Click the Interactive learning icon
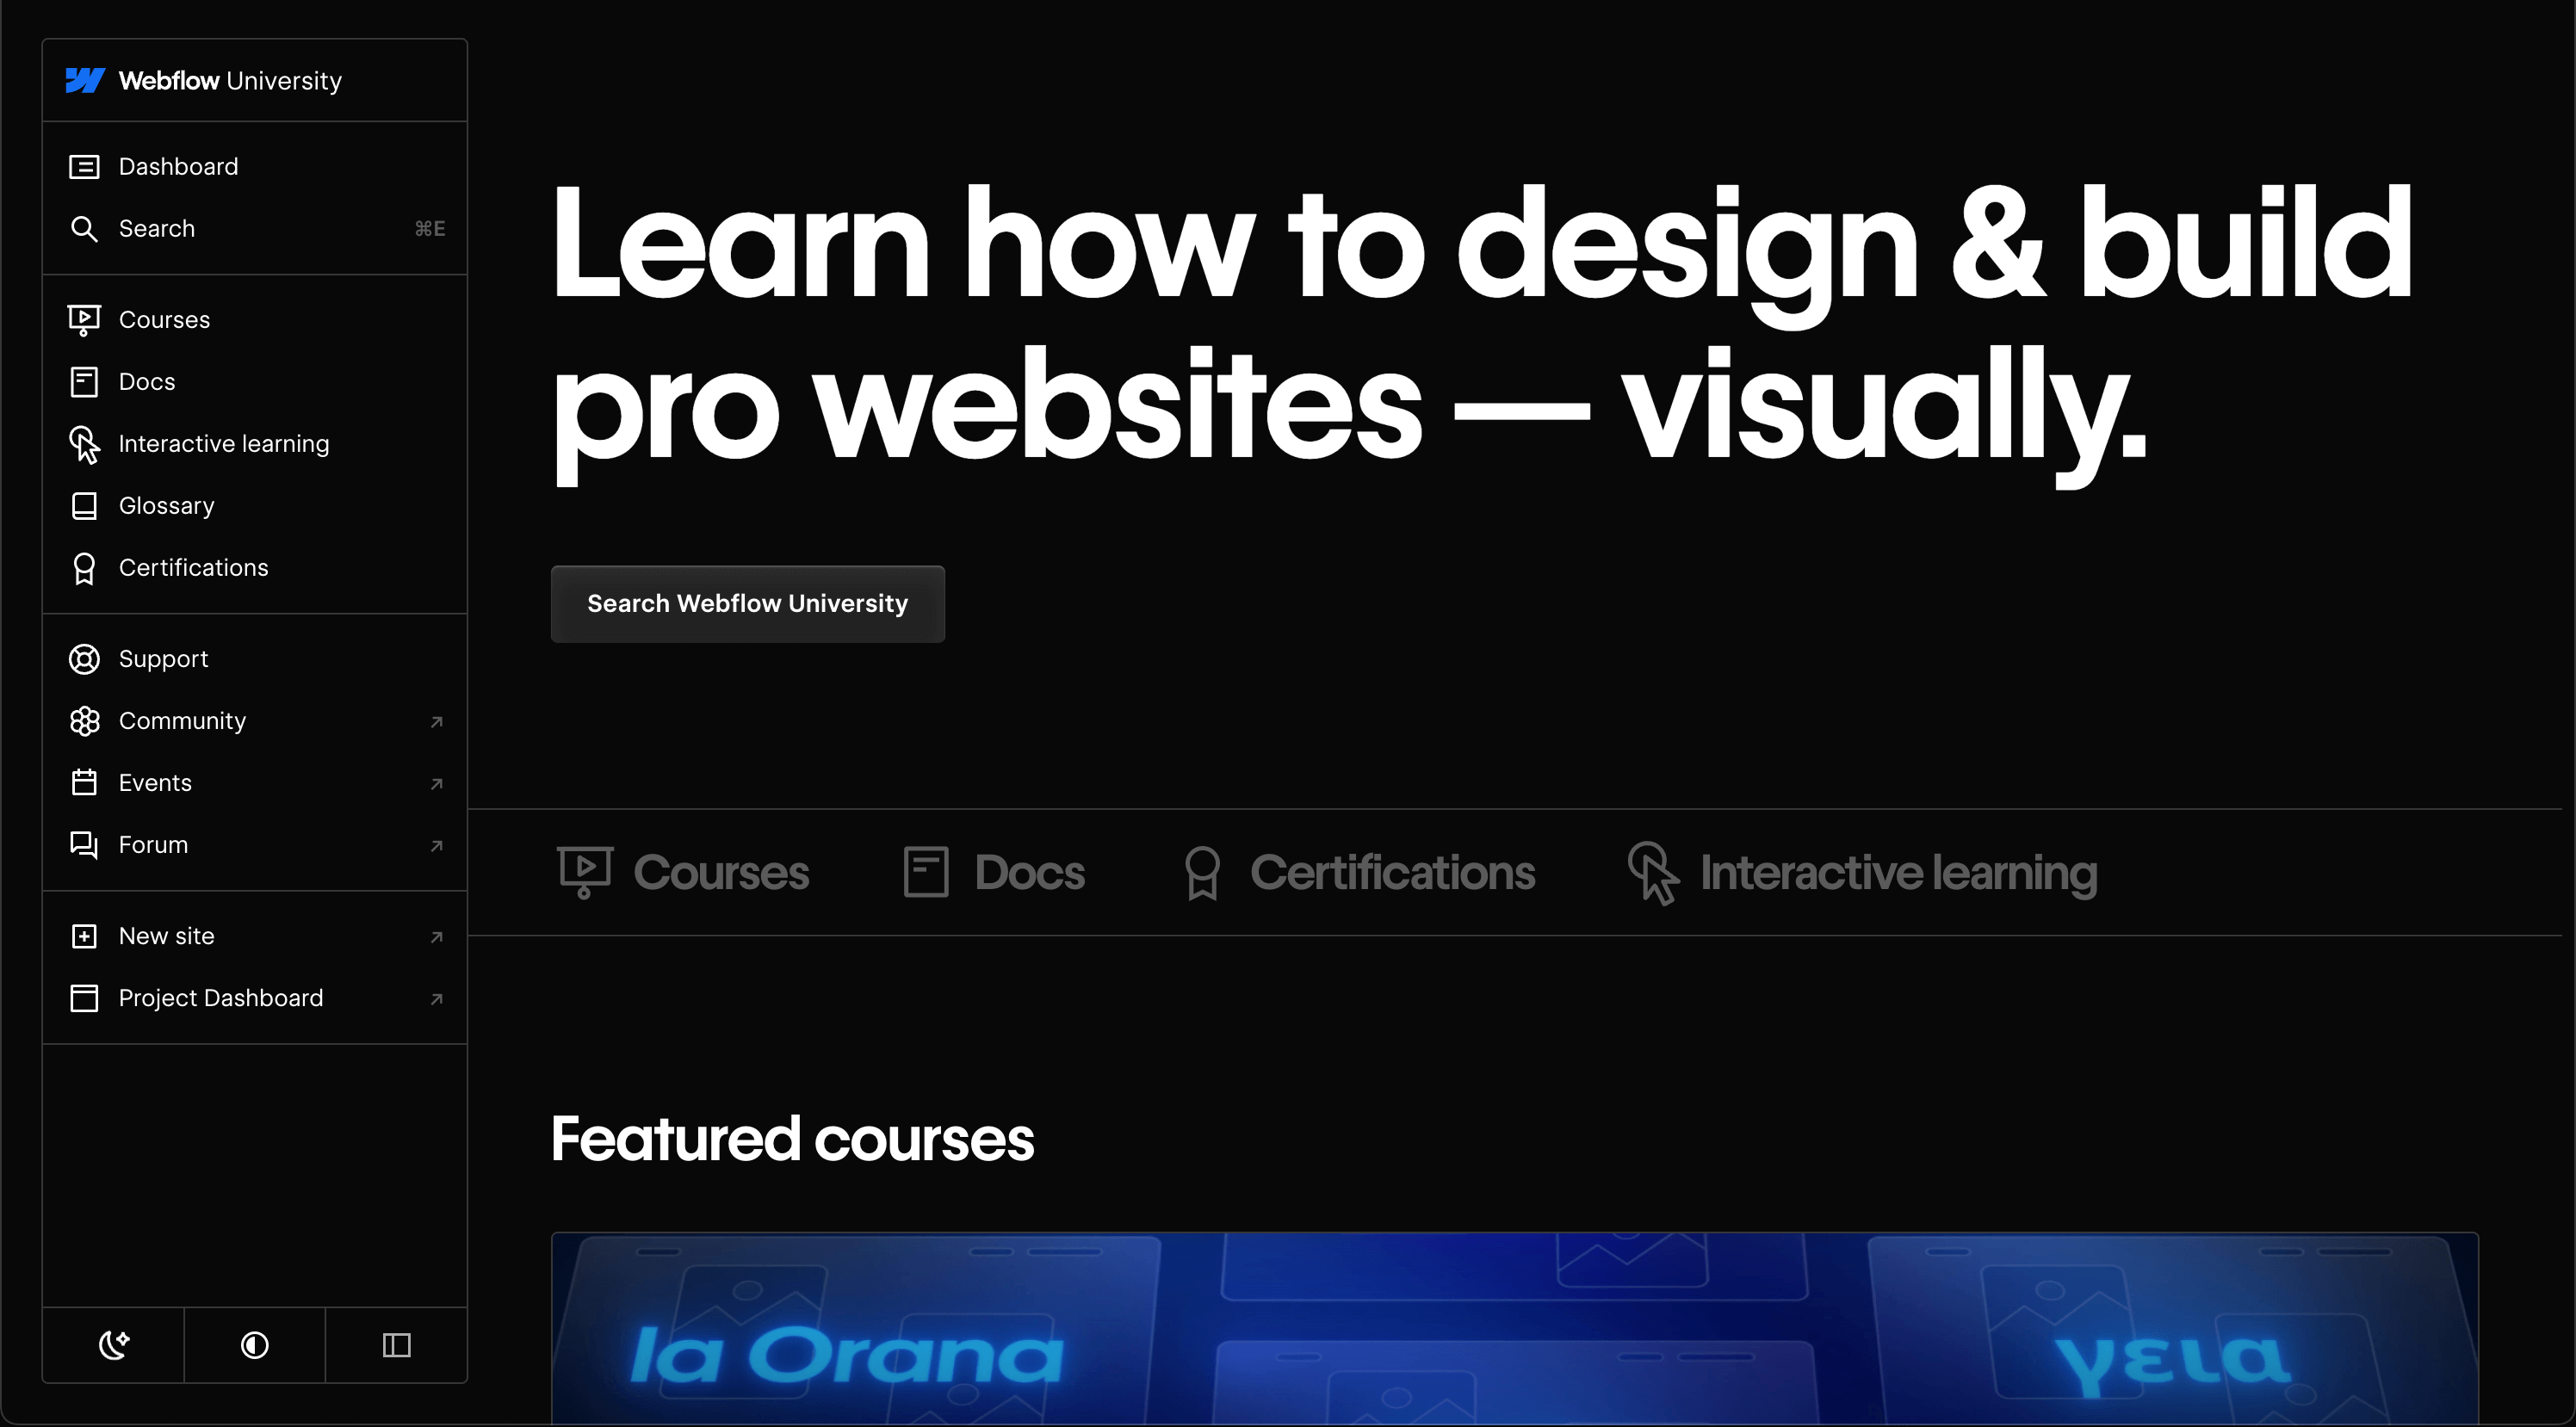 [x=83, y=445]
